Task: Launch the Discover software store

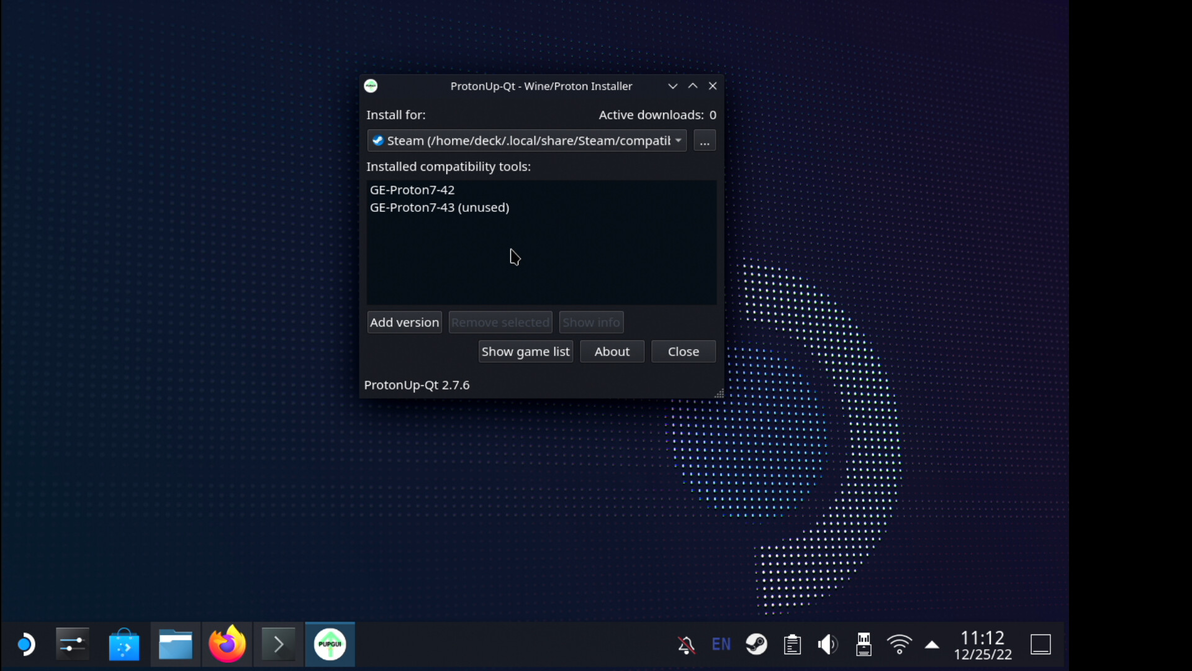Action: pos(124,644)
